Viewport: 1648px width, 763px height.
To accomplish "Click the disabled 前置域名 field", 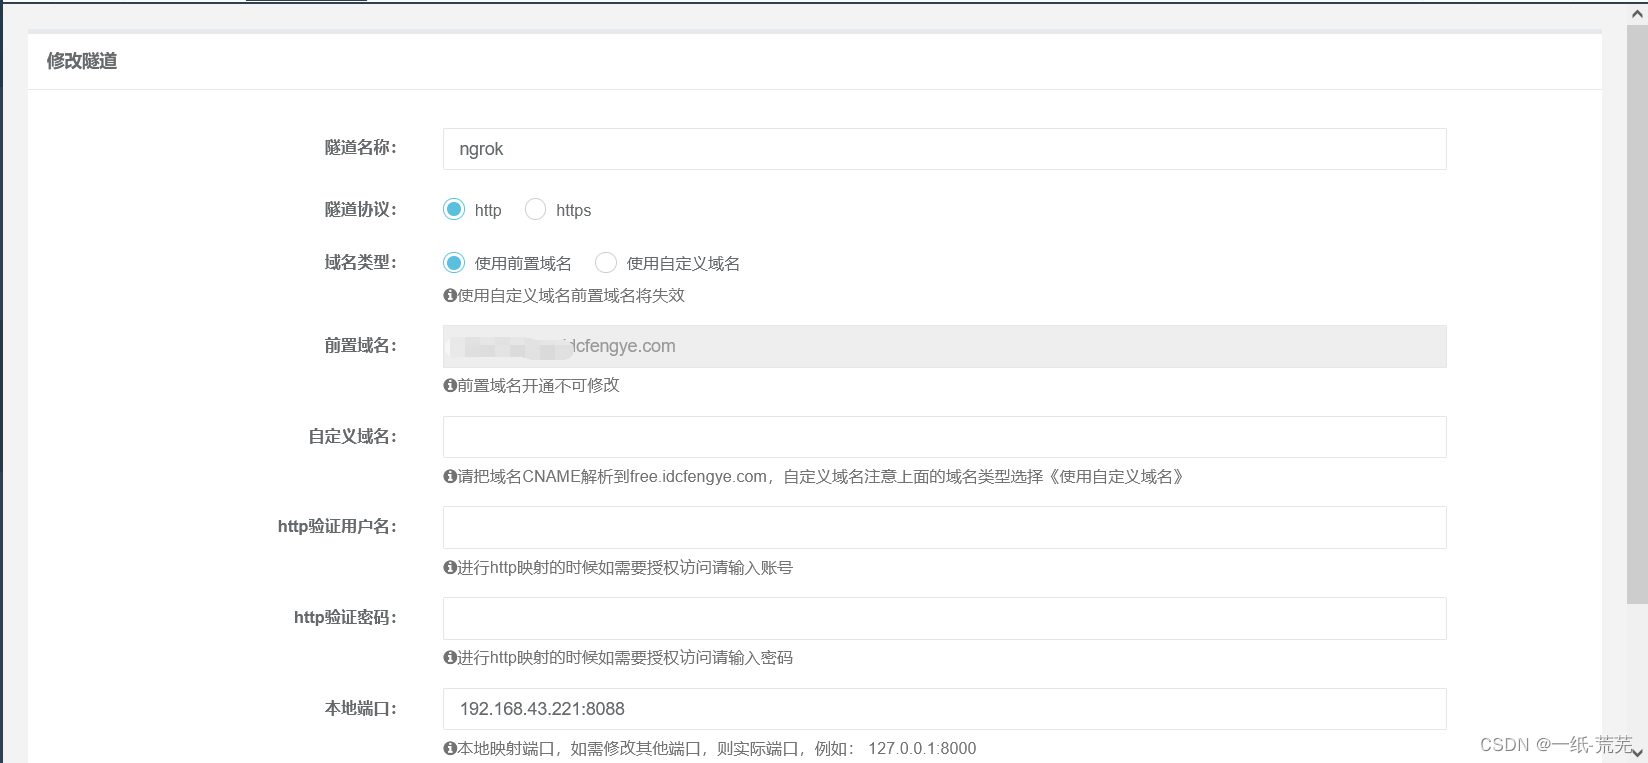I will (944, 346).
